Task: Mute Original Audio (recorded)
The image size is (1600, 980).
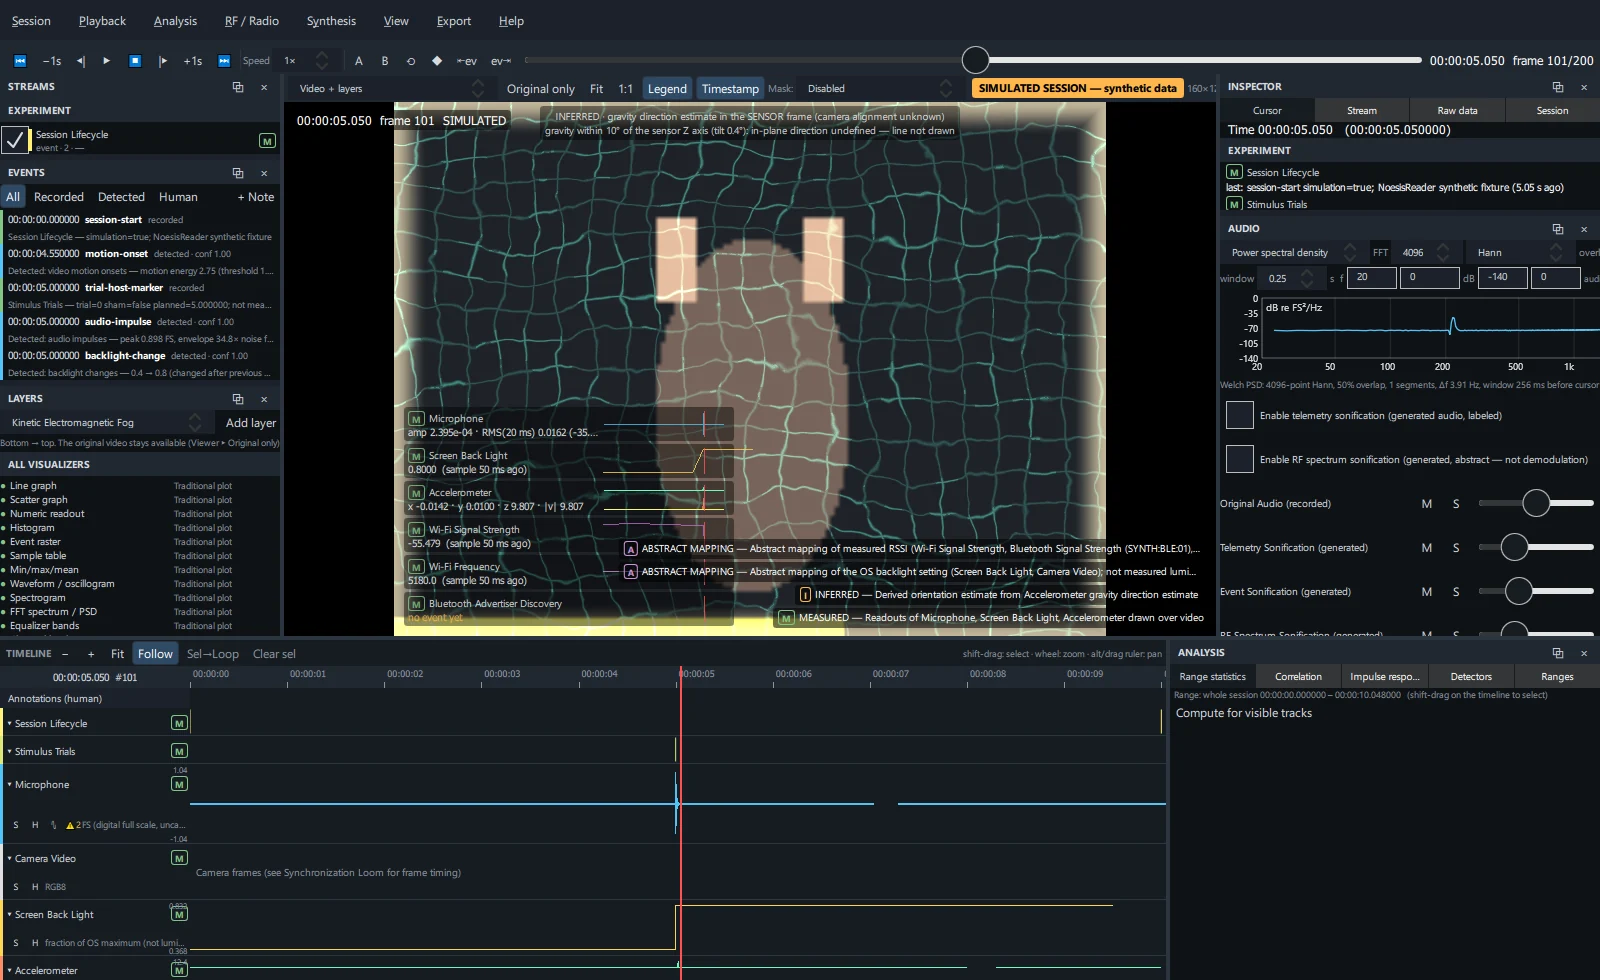Action: click(x=1427, y=504)
